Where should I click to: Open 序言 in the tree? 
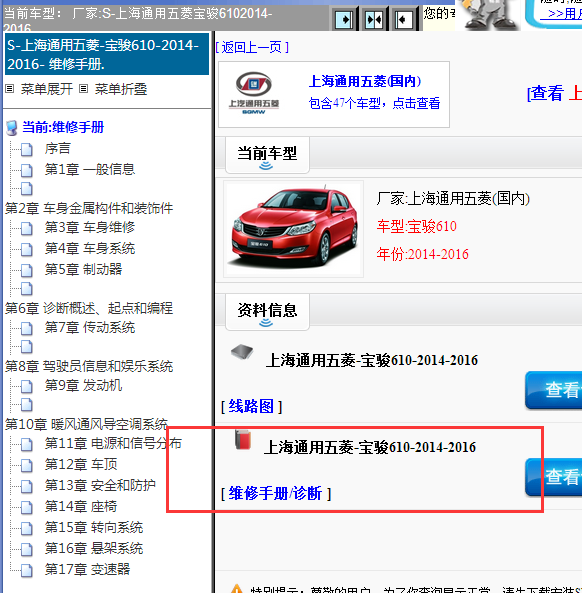point(57,148)
